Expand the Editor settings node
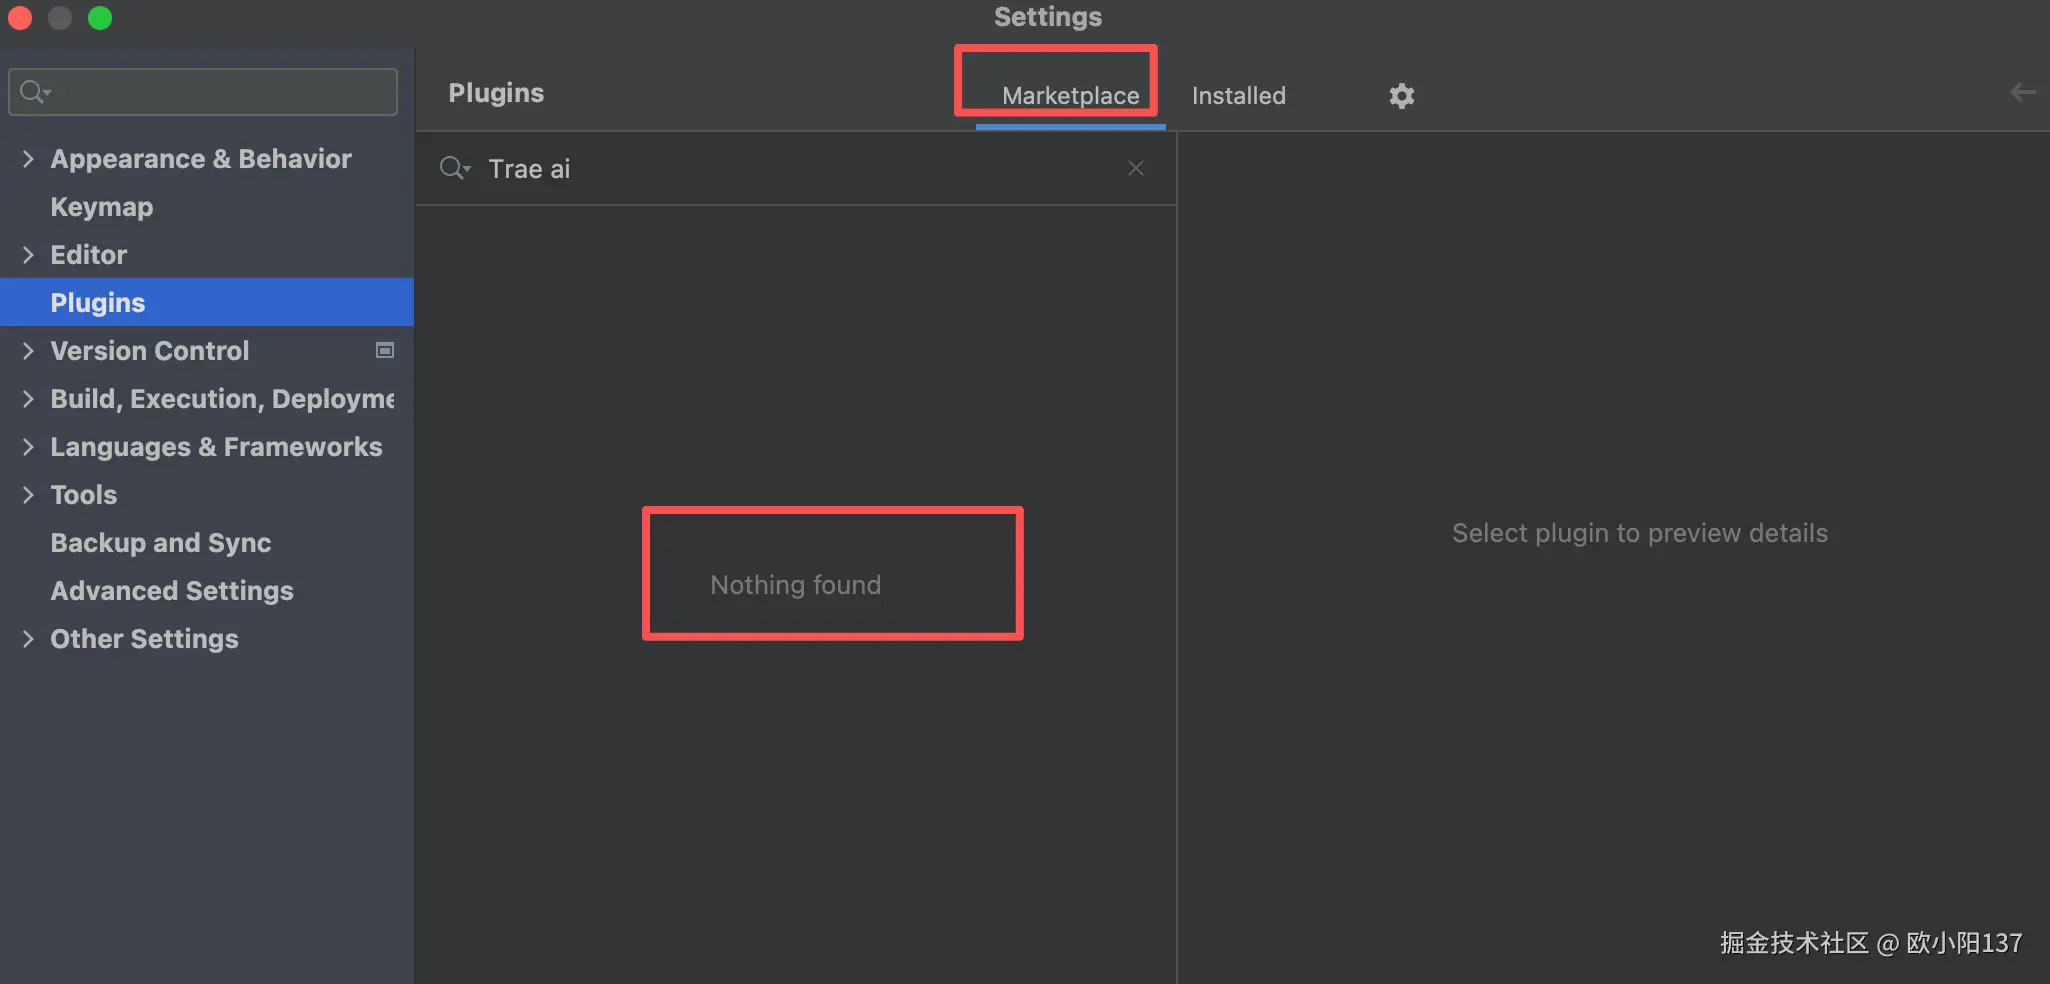Screen dimensions: 2050x984 point(28,255)
